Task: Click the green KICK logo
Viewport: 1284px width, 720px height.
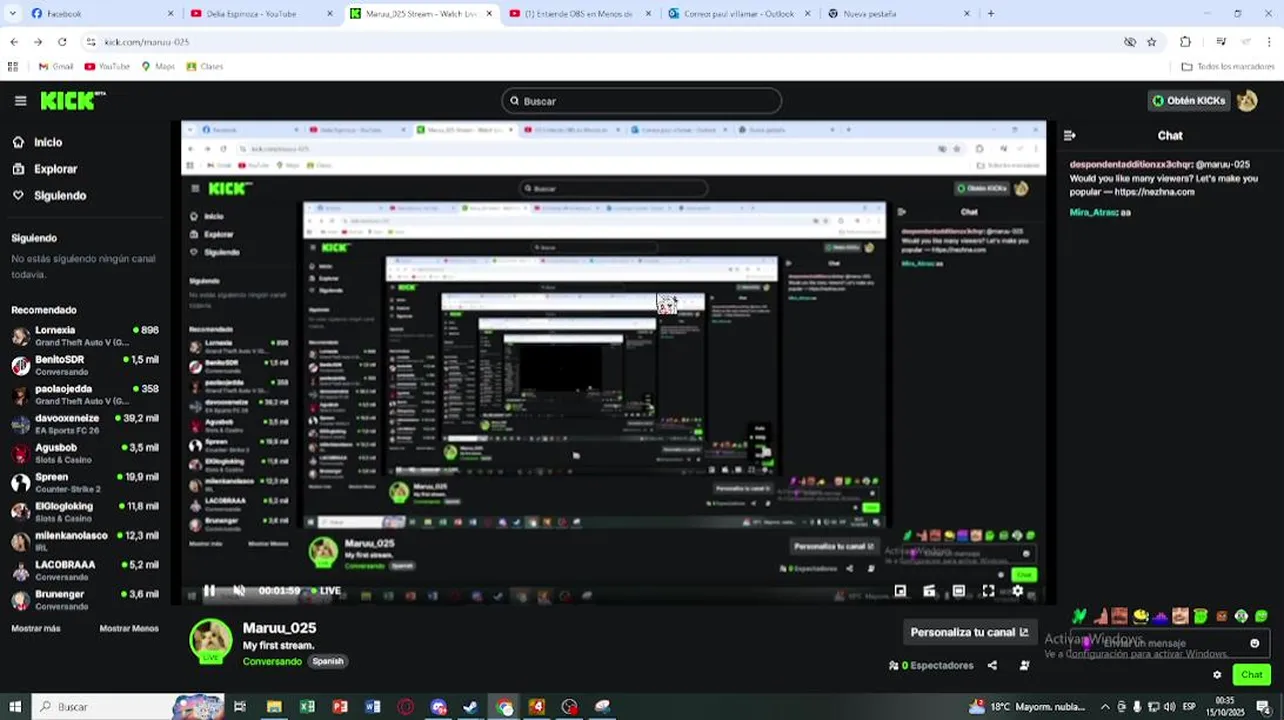Action: (72, 101)
